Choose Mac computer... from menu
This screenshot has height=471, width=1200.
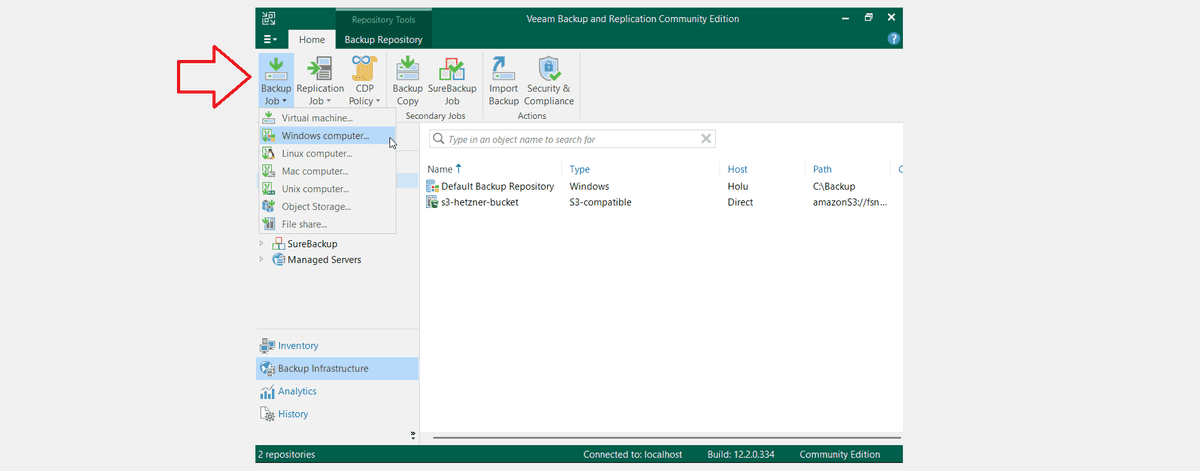tap(327, 171)
